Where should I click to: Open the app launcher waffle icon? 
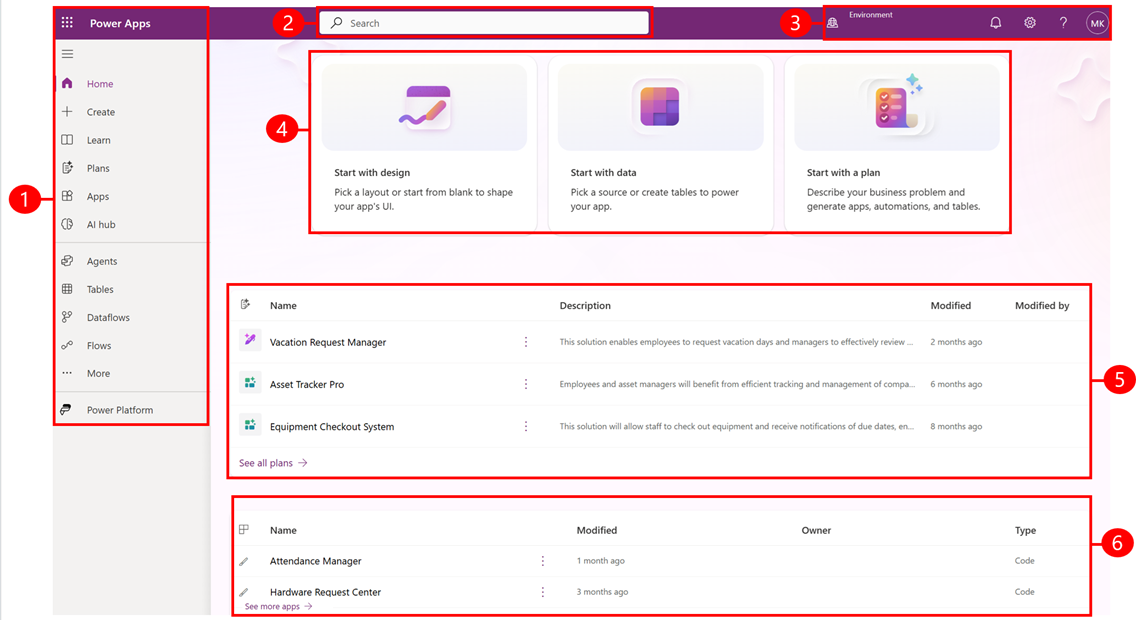[67, 22]
